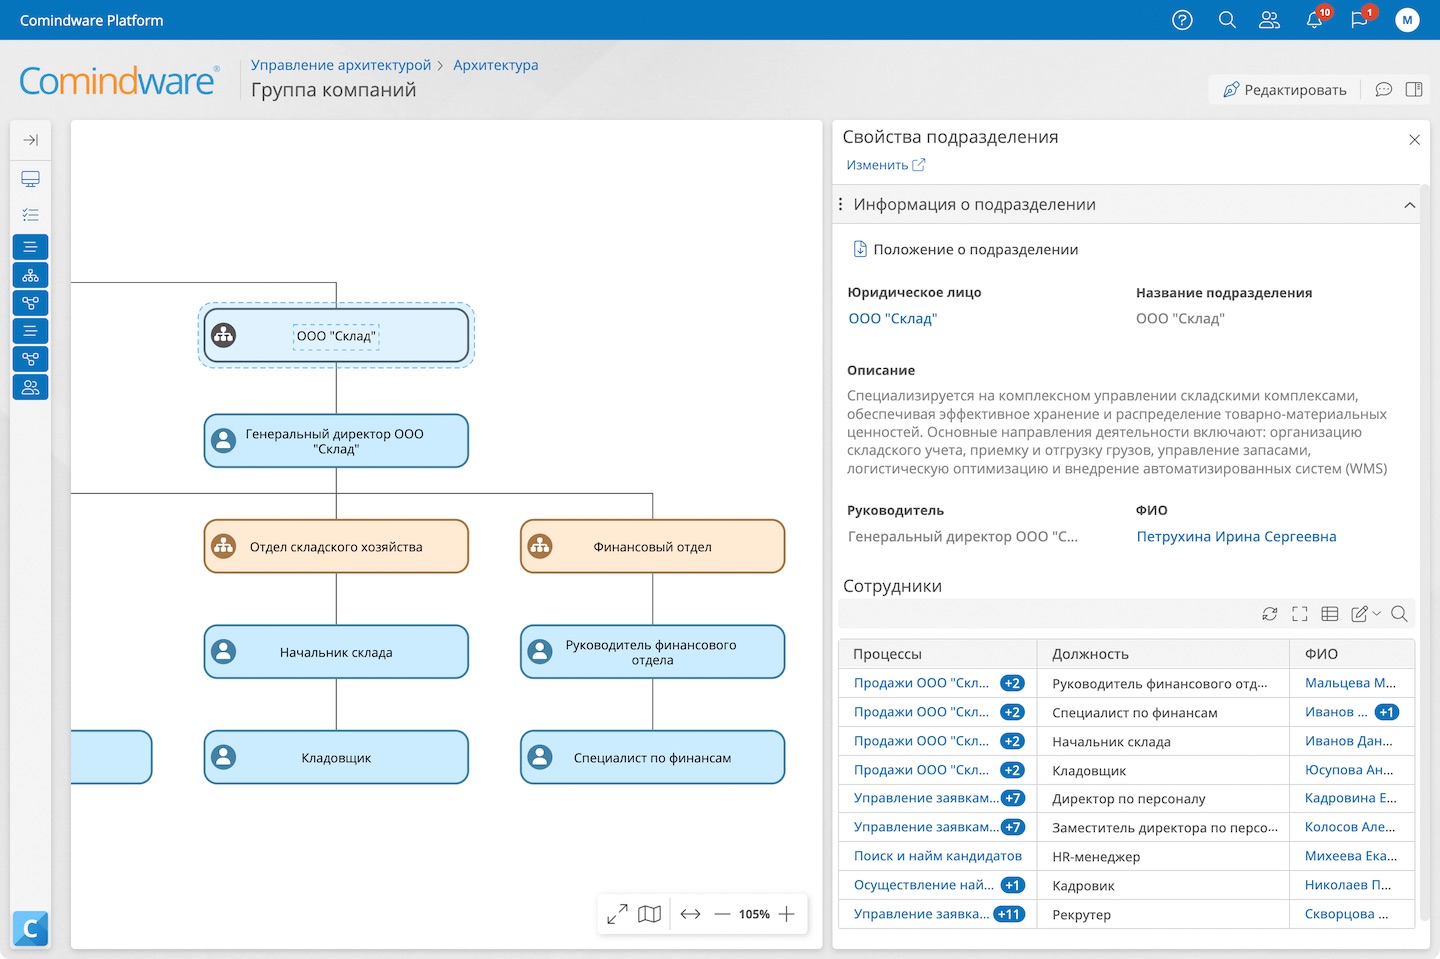The height and width of the screenshot is (959, 1440).
Task: Open notifications bell with 10 badge
Action: (1315, 20)
